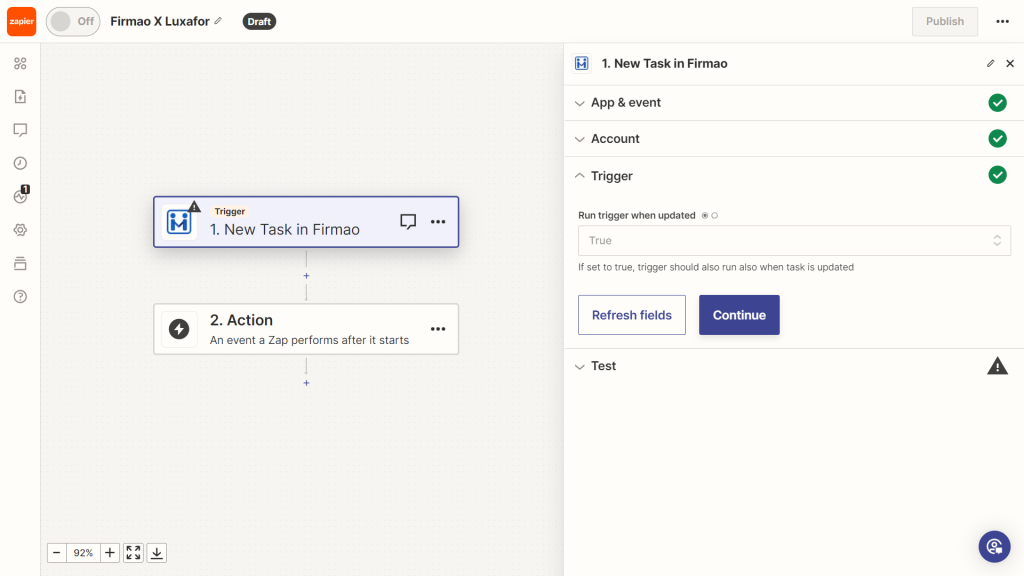Click the help question mark icon
This screenshot has width=1024, height=576.
click(x=20, y=296)
